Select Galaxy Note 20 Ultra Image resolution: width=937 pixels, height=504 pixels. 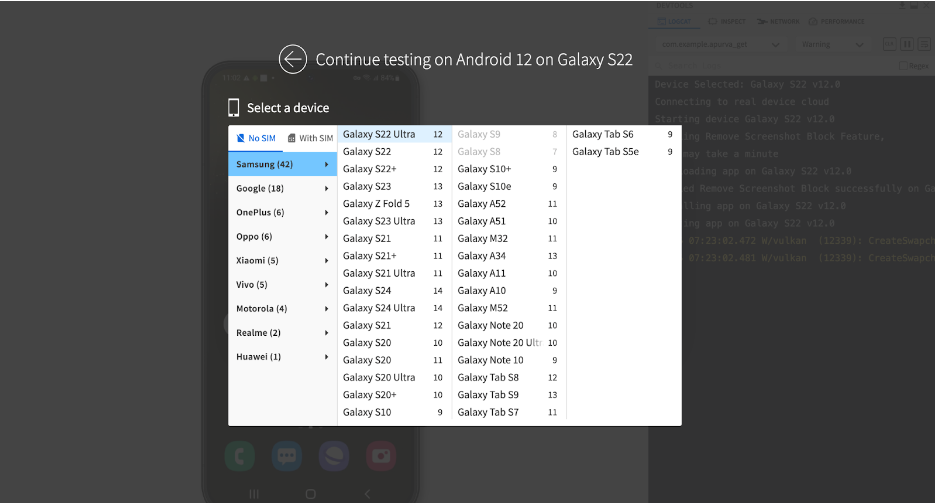509,343
